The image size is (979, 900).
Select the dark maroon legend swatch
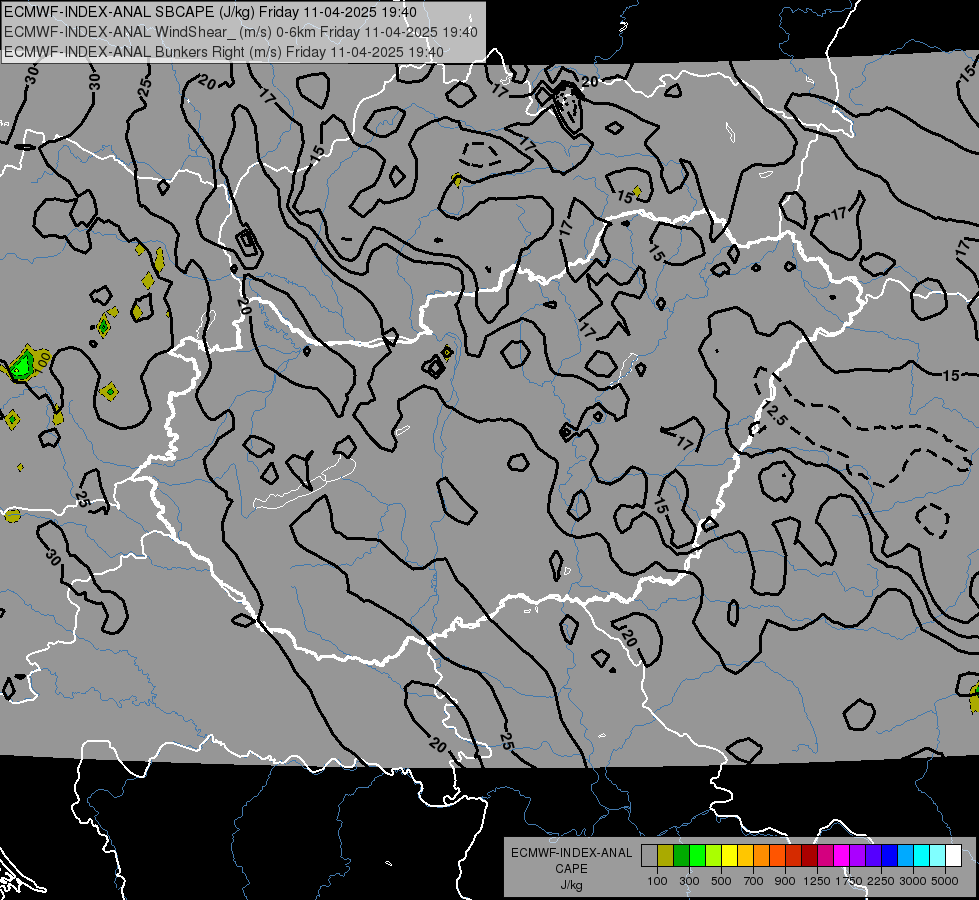pyautogui.click(x=809, y=856)
